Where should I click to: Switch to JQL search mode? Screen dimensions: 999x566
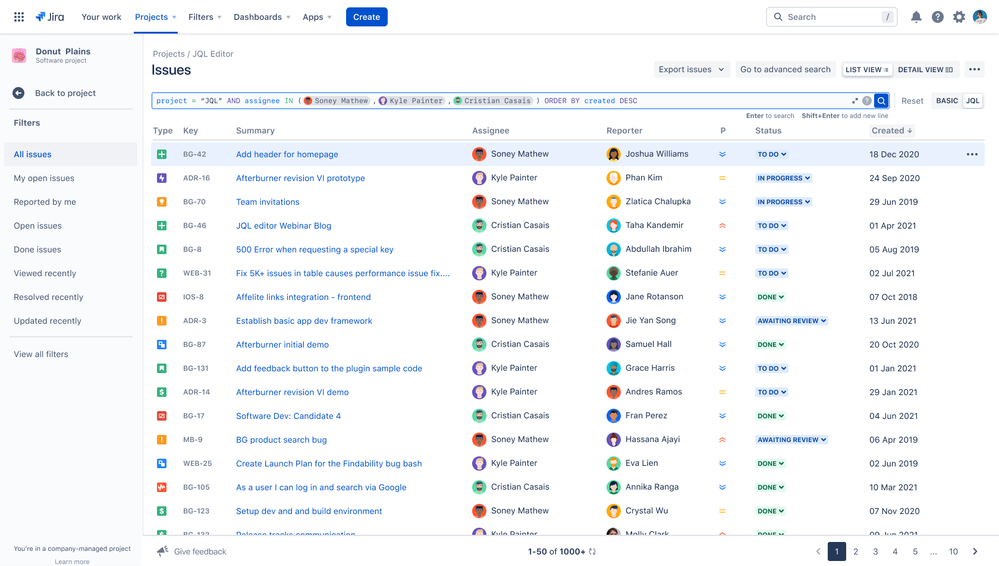(x=972, y=101)
